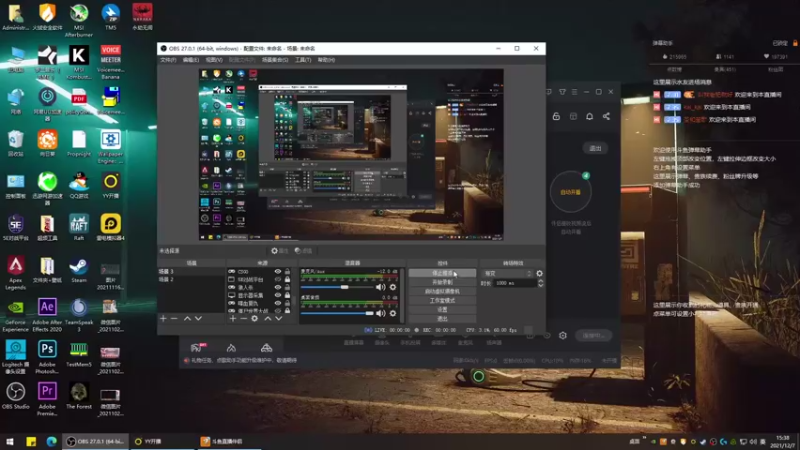The height and width of the screenshot is (450, 800).
Task: Open MSI Afterburner desktop shortcut
Action: pyautogui.click(x=79, y=19)
